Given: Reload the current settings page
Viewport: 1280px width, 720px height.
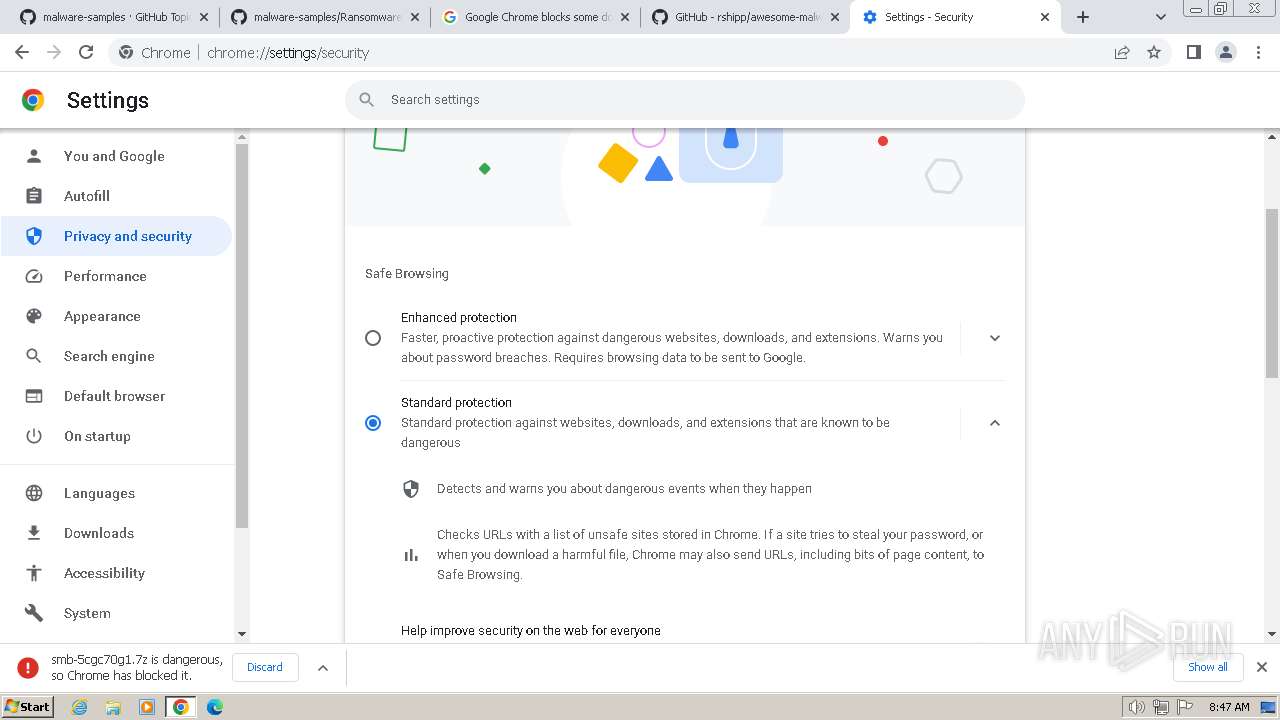Looking at the screenshot, I should (86, 53).
